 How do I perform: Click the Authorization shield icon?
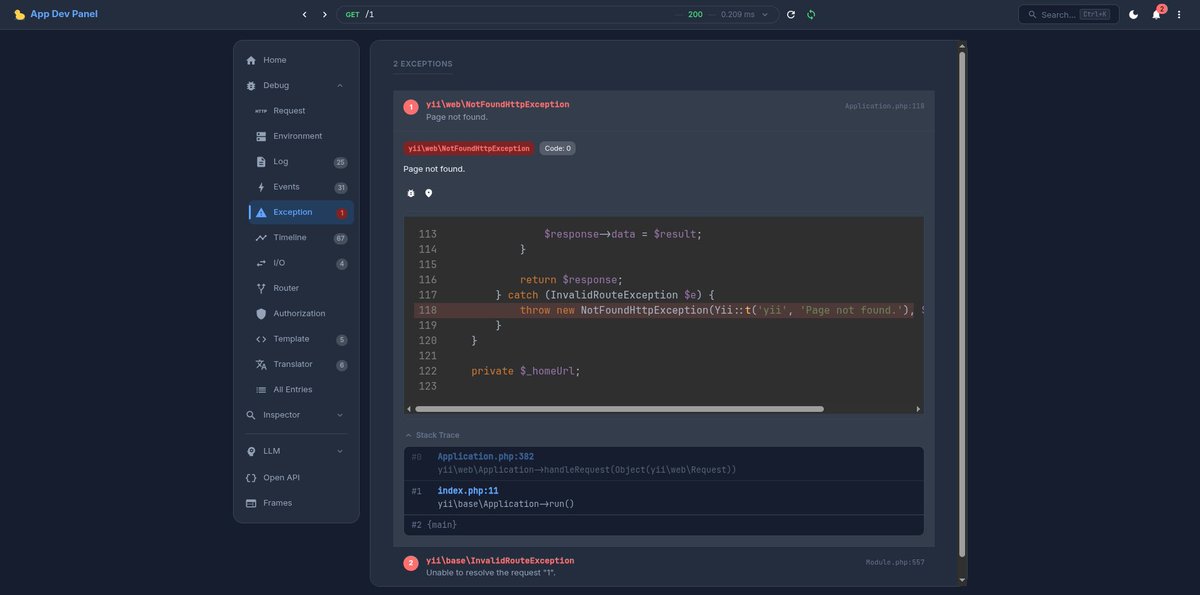261,314
